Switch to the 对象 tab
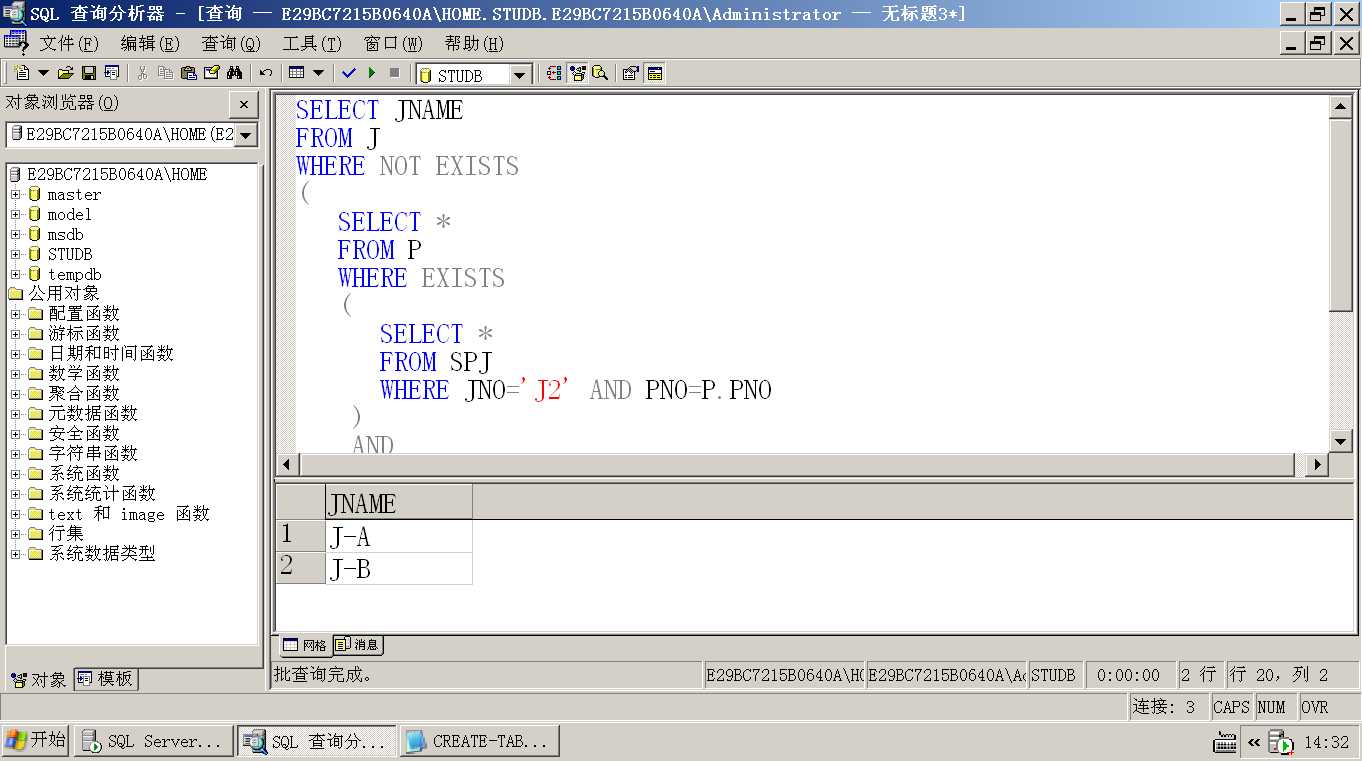Screen dimensions: 1362x761 pyautogui.click(x=39, y=679)
